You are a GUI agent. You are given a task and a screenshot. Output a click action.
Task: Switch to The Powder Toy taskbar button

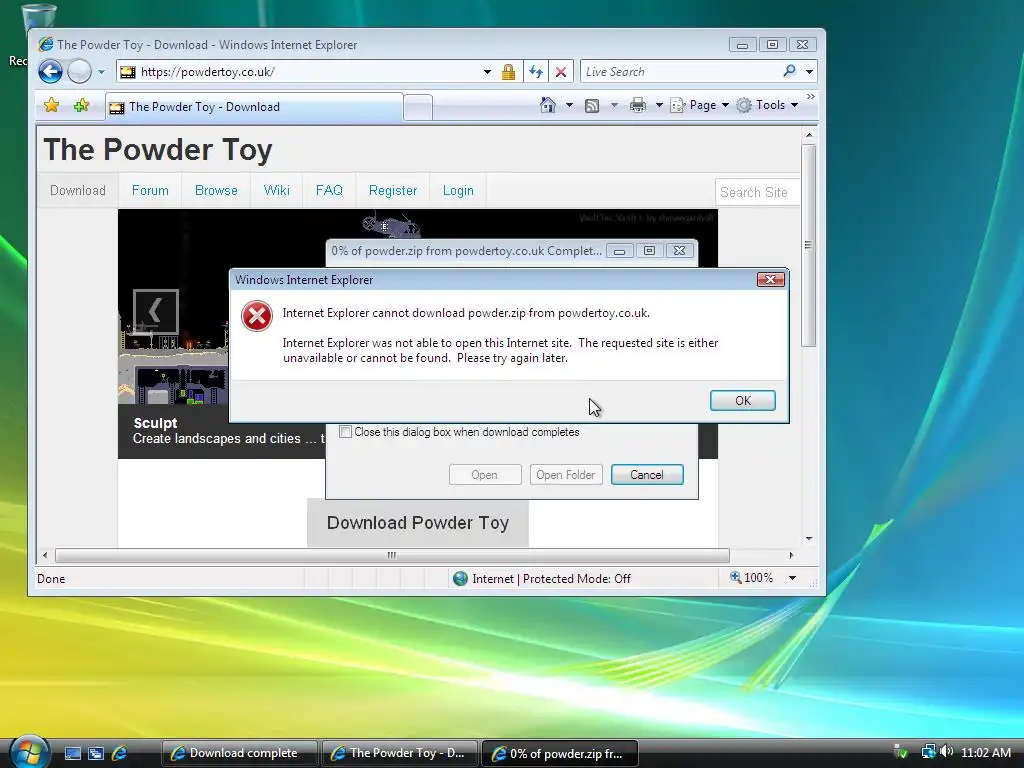tap(400, 753)
